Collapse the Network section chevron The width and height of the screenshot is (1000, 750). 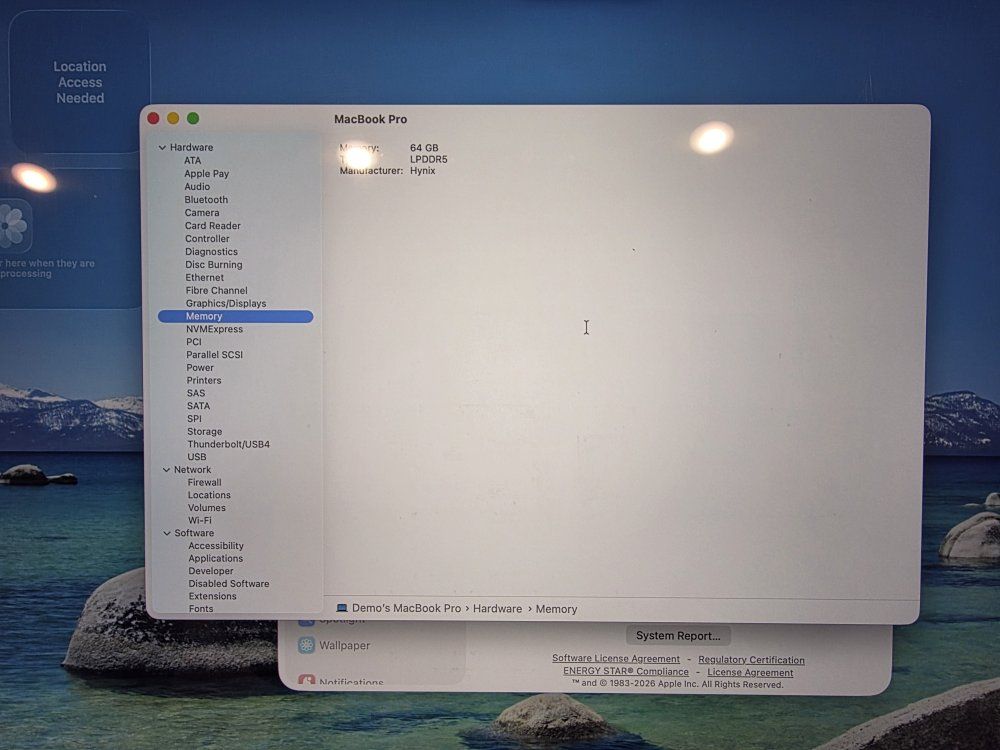pyautogui.click(x=165, y=470)
